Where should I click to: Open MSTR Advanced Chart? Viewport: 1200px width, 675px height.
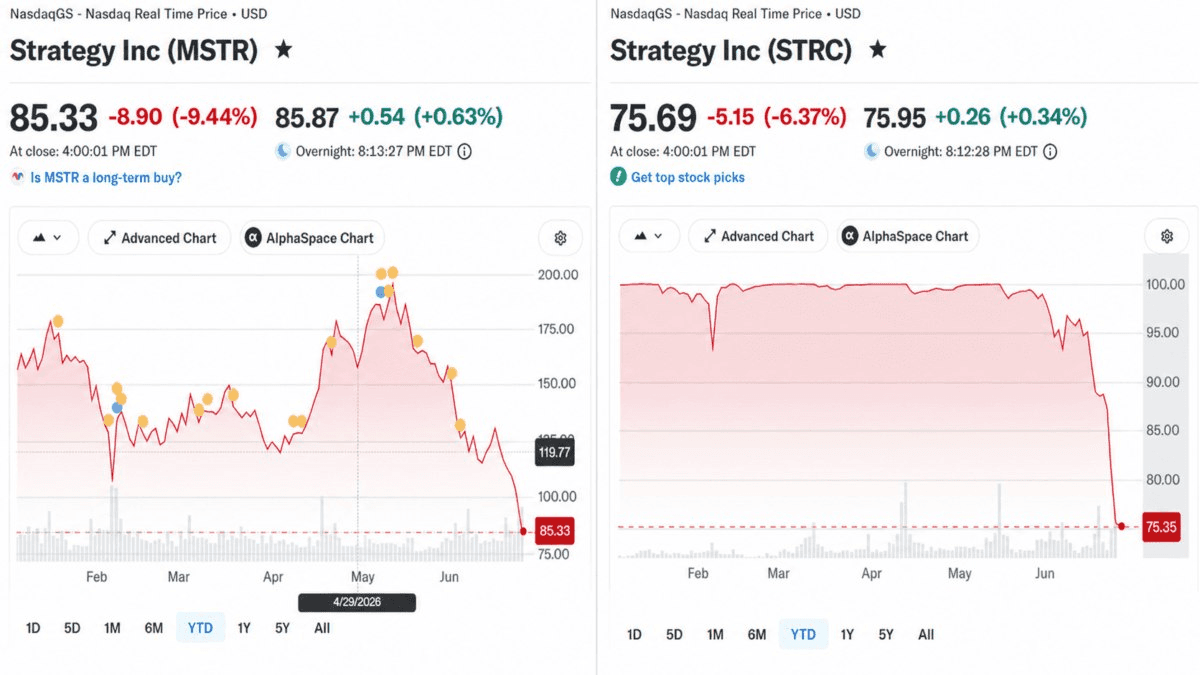159,238
